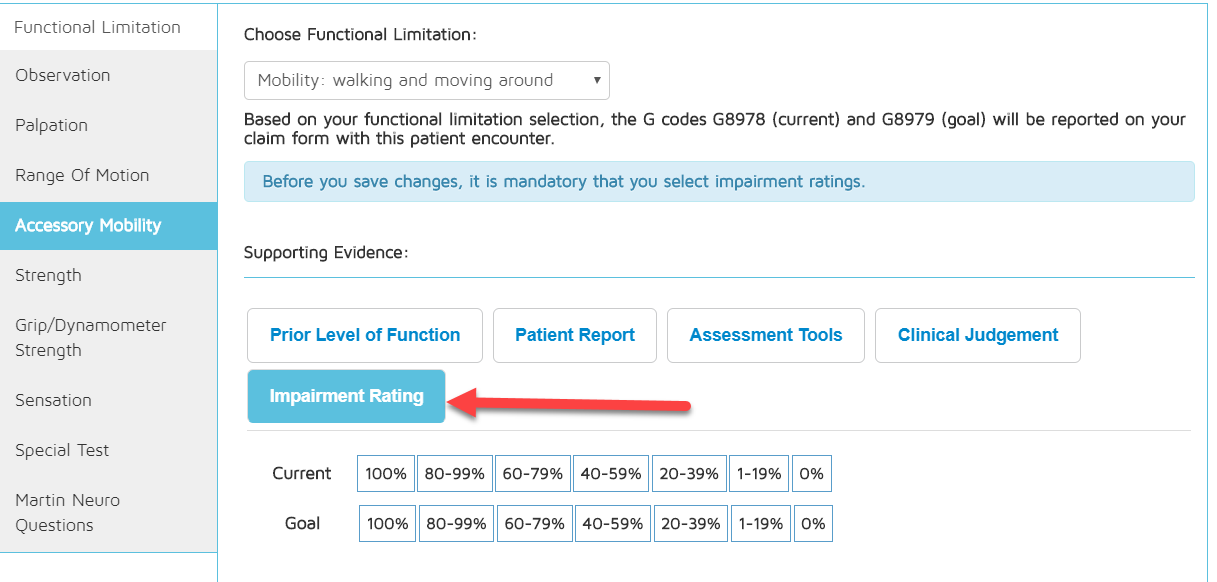Open the Observation sidebar tab
The height and width of the screenshot is (582, 1217).
point(63,75)
